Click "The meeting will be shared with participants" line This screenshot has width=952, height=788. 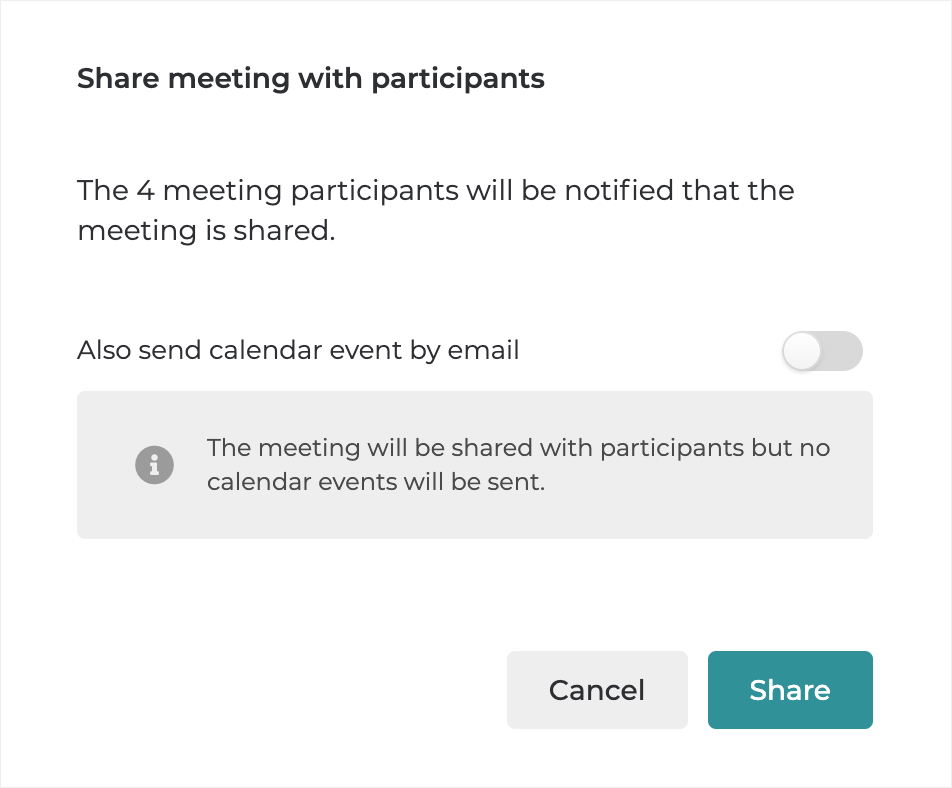[x=518, y=447]
